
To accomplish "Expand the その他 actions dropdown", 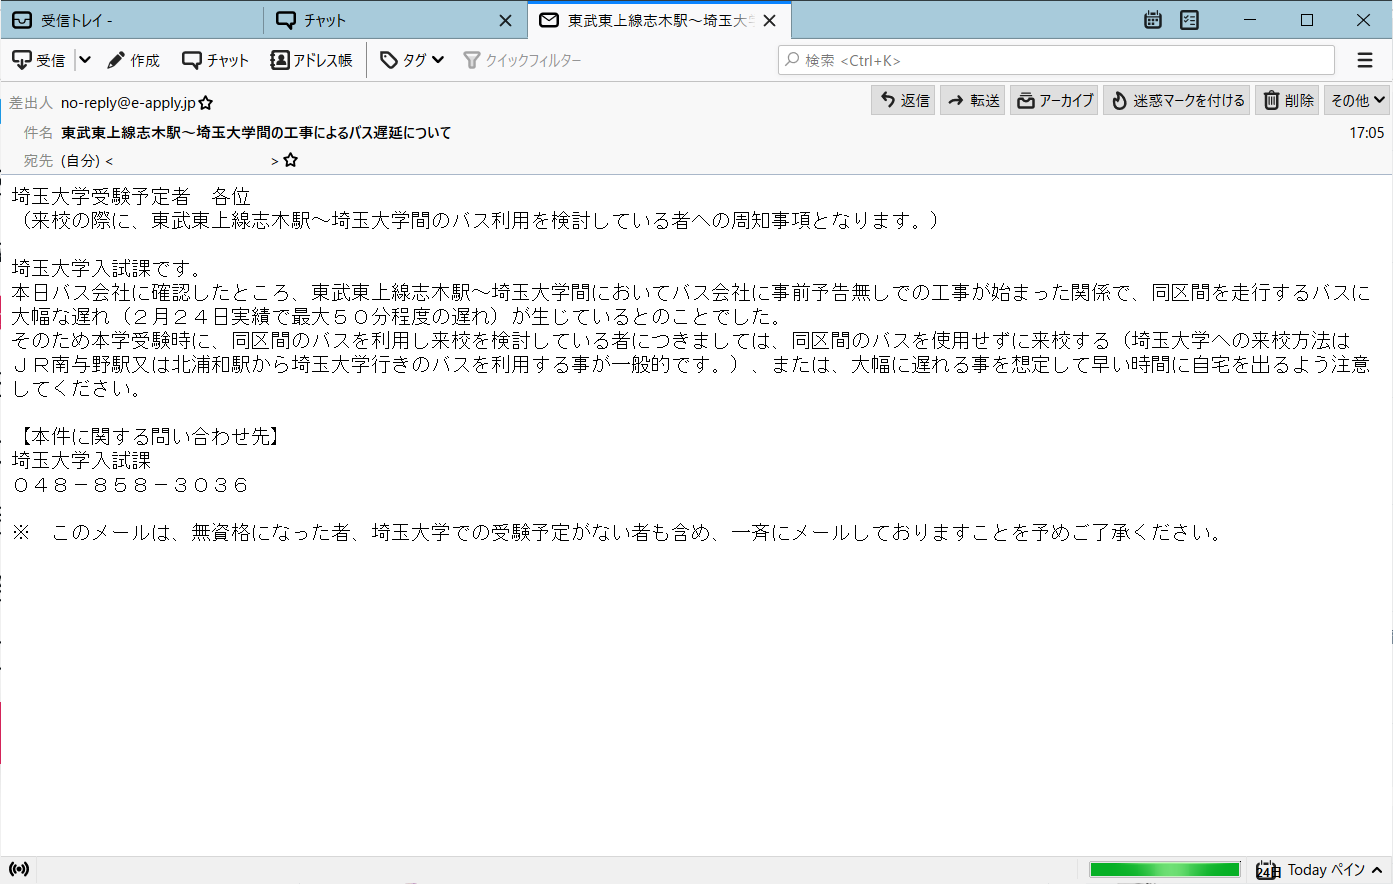I will click(1357, 100).
